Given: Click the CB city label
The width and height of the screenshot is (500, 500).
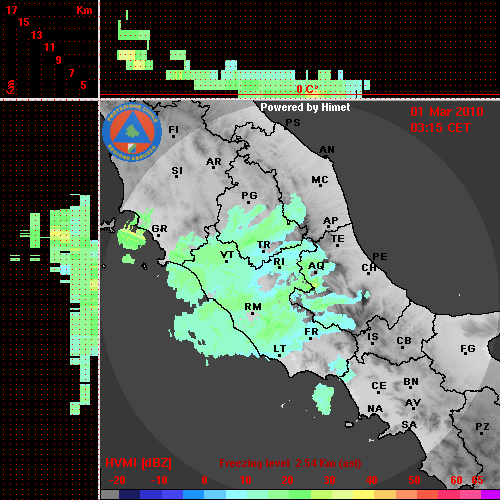Looking at the screenshot, I should [x=404, y=341].
